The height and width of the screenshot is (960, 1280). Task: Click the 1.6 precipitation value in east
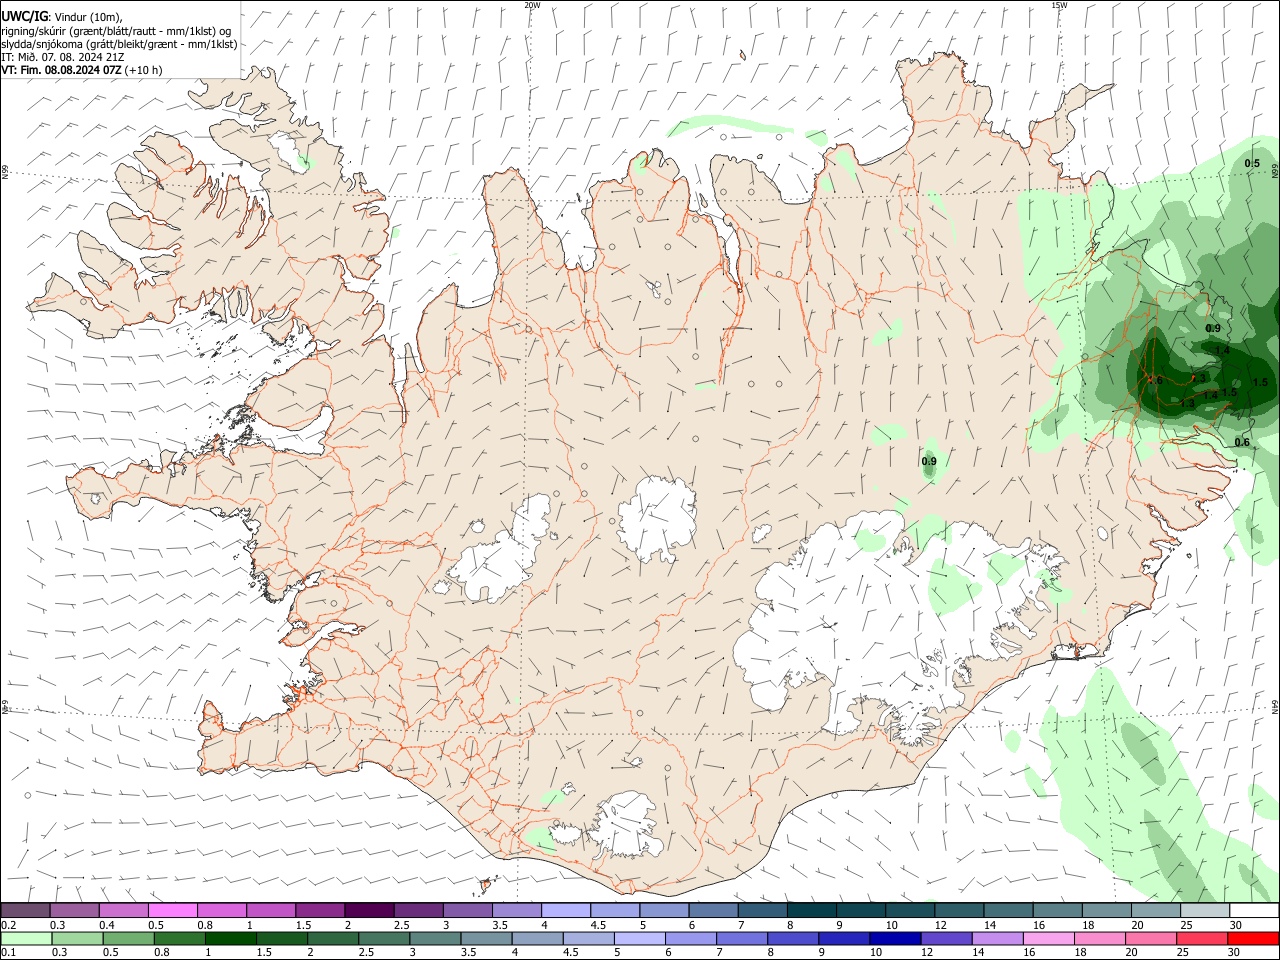click(1154, 380)
